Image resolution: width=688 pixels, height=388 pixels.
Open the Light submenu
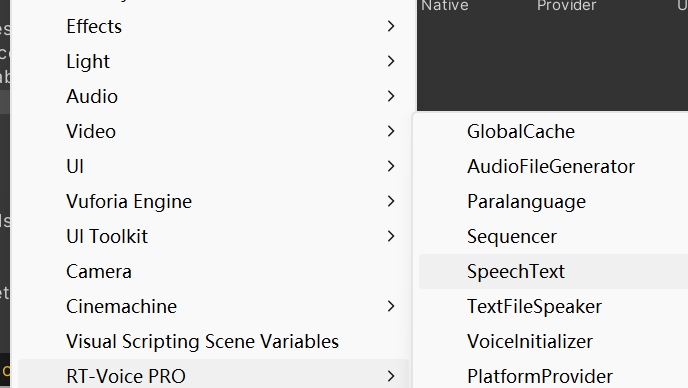[213, 61]
